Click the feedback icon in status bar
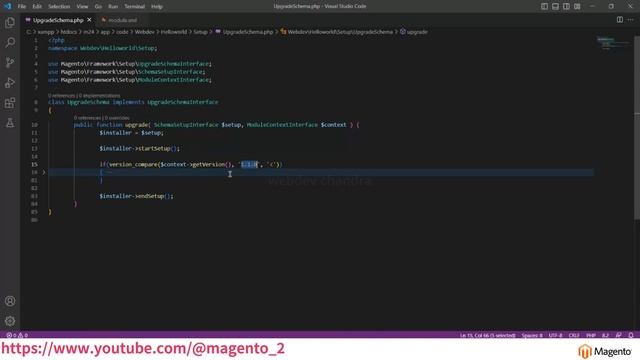This screenshot has height=360, width=640. coord(619,335)
